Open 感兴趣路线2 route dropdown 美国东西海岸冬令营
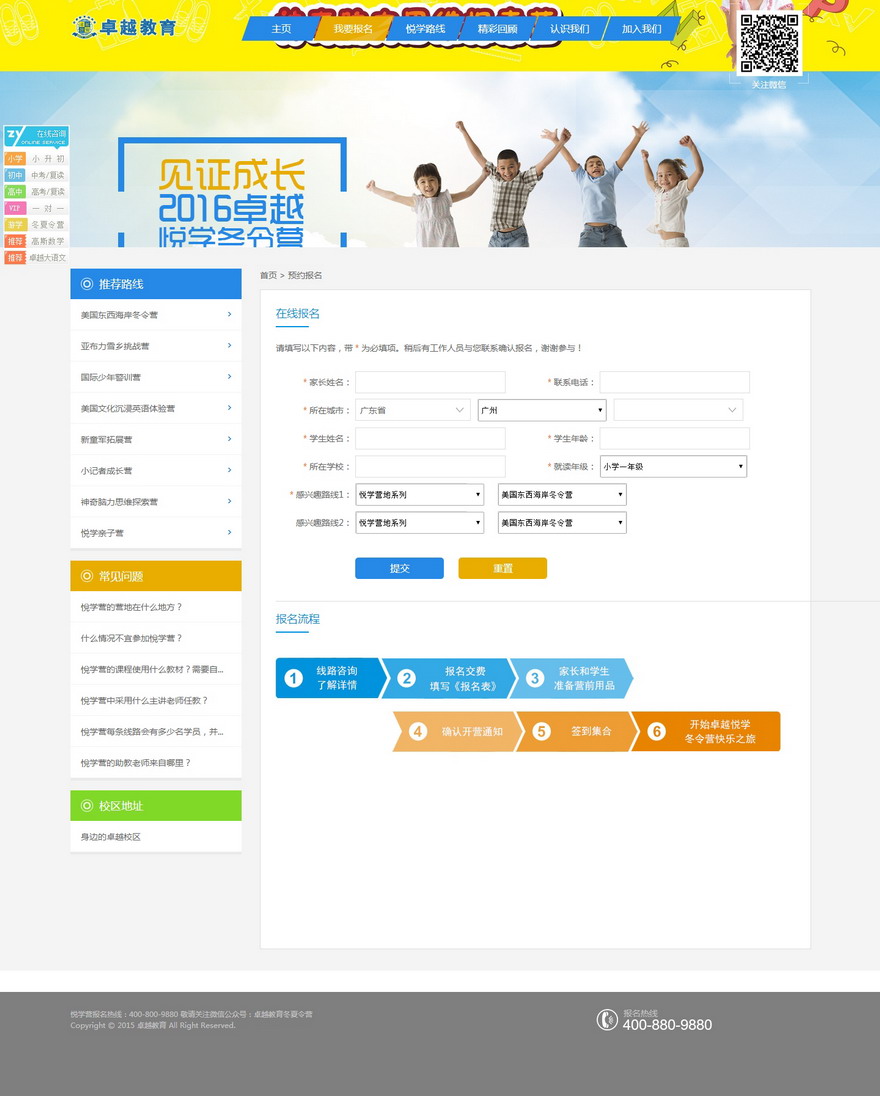880x1096 pixels. click(x=562, y=523)
